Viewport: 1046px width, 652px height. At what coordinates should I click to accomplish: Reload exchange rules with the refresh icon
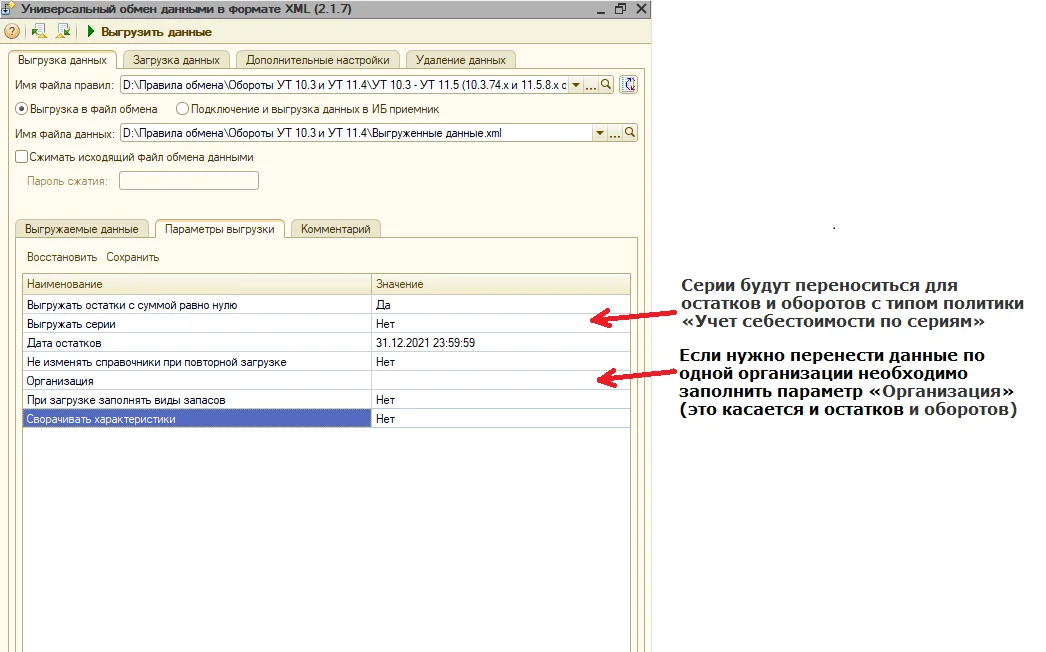[x=629, y=85]
